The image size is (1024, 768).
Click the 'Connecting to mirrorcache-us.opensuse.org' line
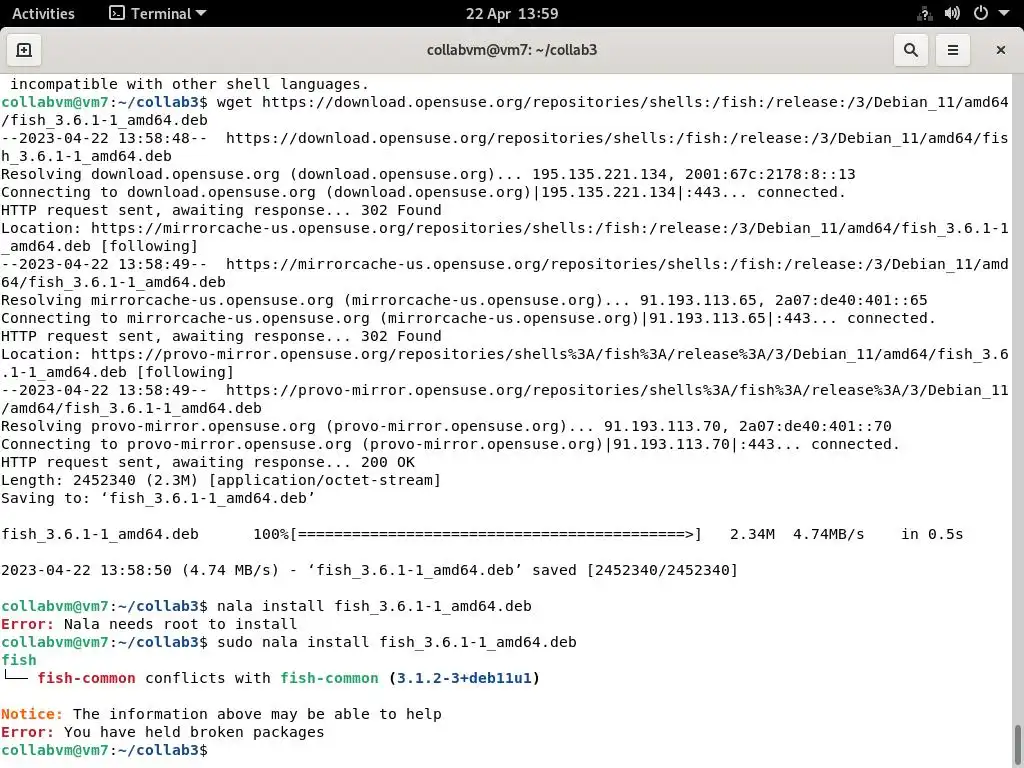[468, 319]
